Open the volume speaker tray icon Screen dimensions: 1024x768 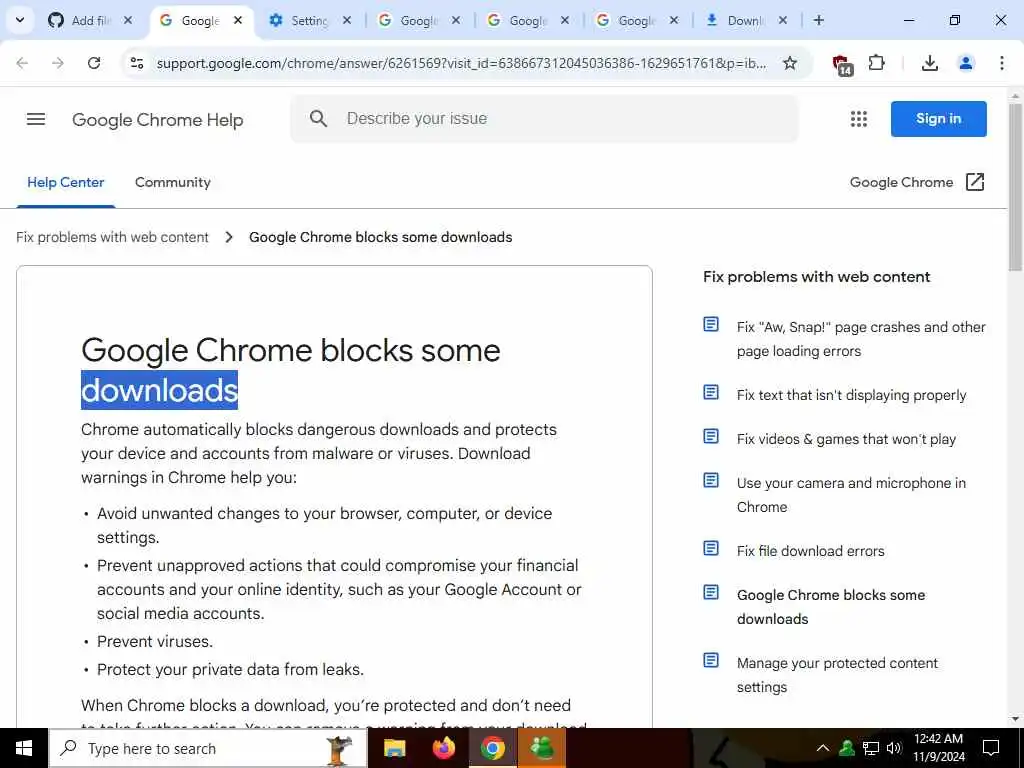893,748
